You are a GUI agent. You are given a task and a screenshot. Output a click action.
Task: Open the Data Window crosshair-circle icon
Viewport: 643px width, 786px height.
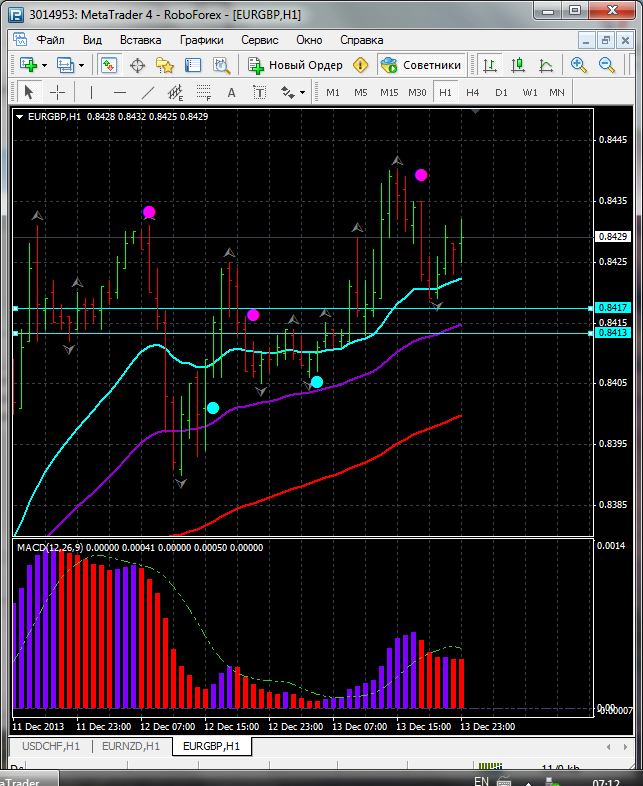(x=137, y=65)
